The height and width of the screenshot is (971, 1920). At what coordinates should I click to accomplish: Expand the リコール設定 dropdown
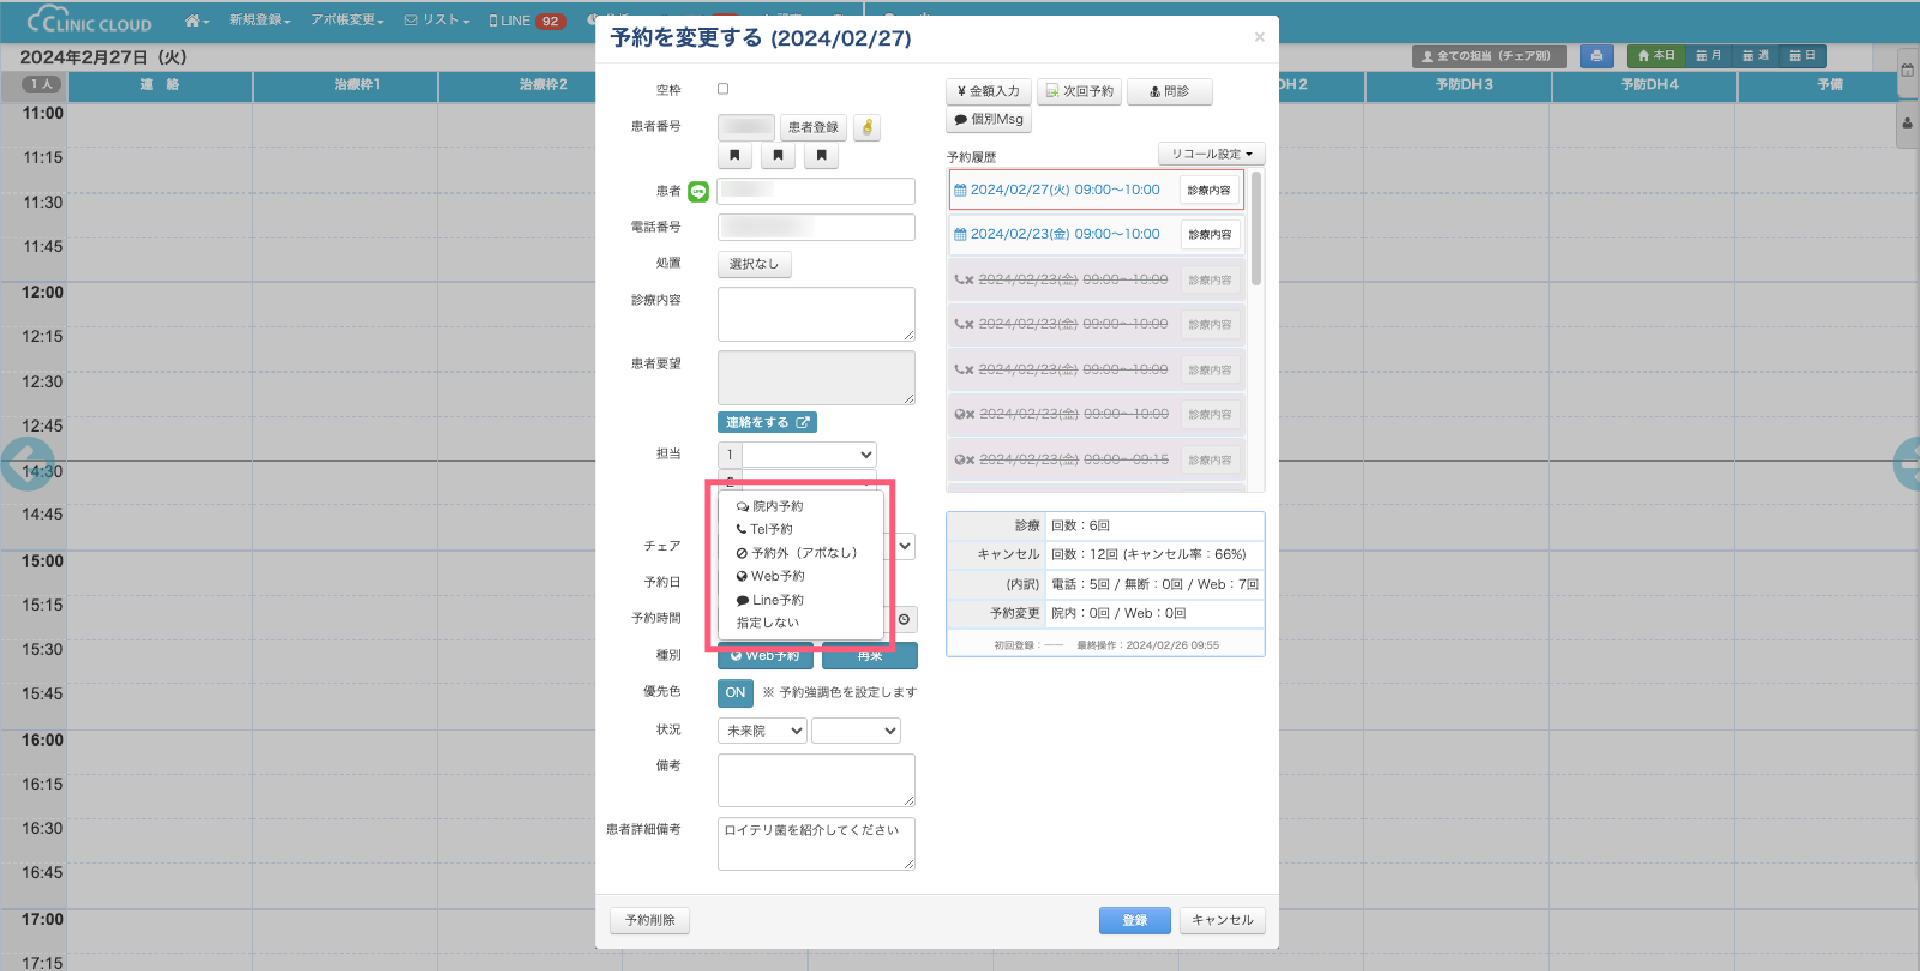point(1211,154)
